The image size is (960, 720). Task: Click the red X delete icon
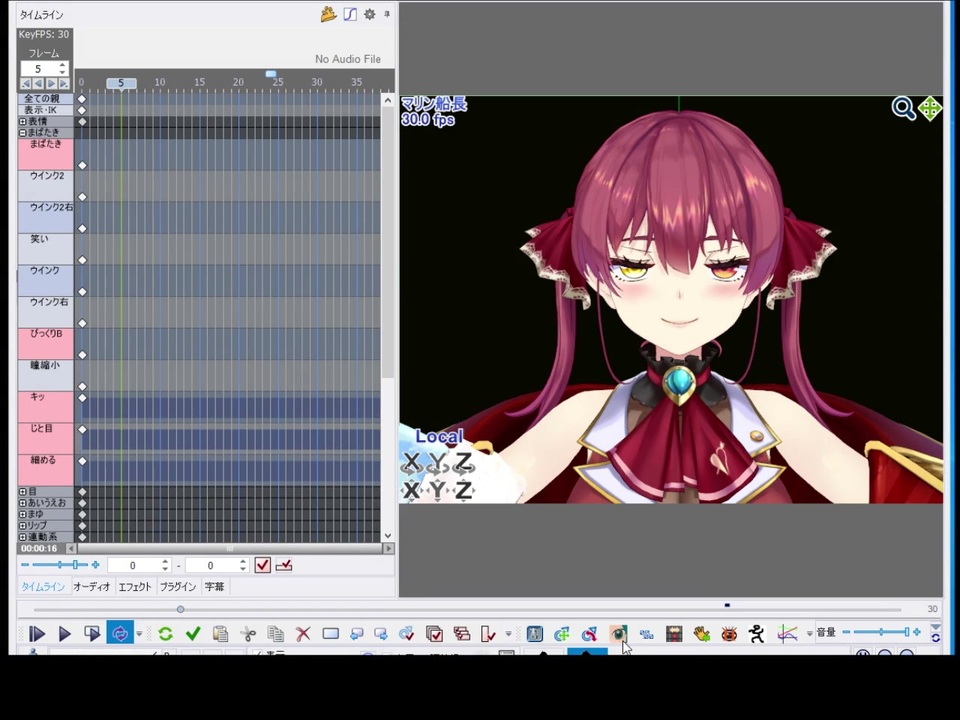[x=303, y=634]
